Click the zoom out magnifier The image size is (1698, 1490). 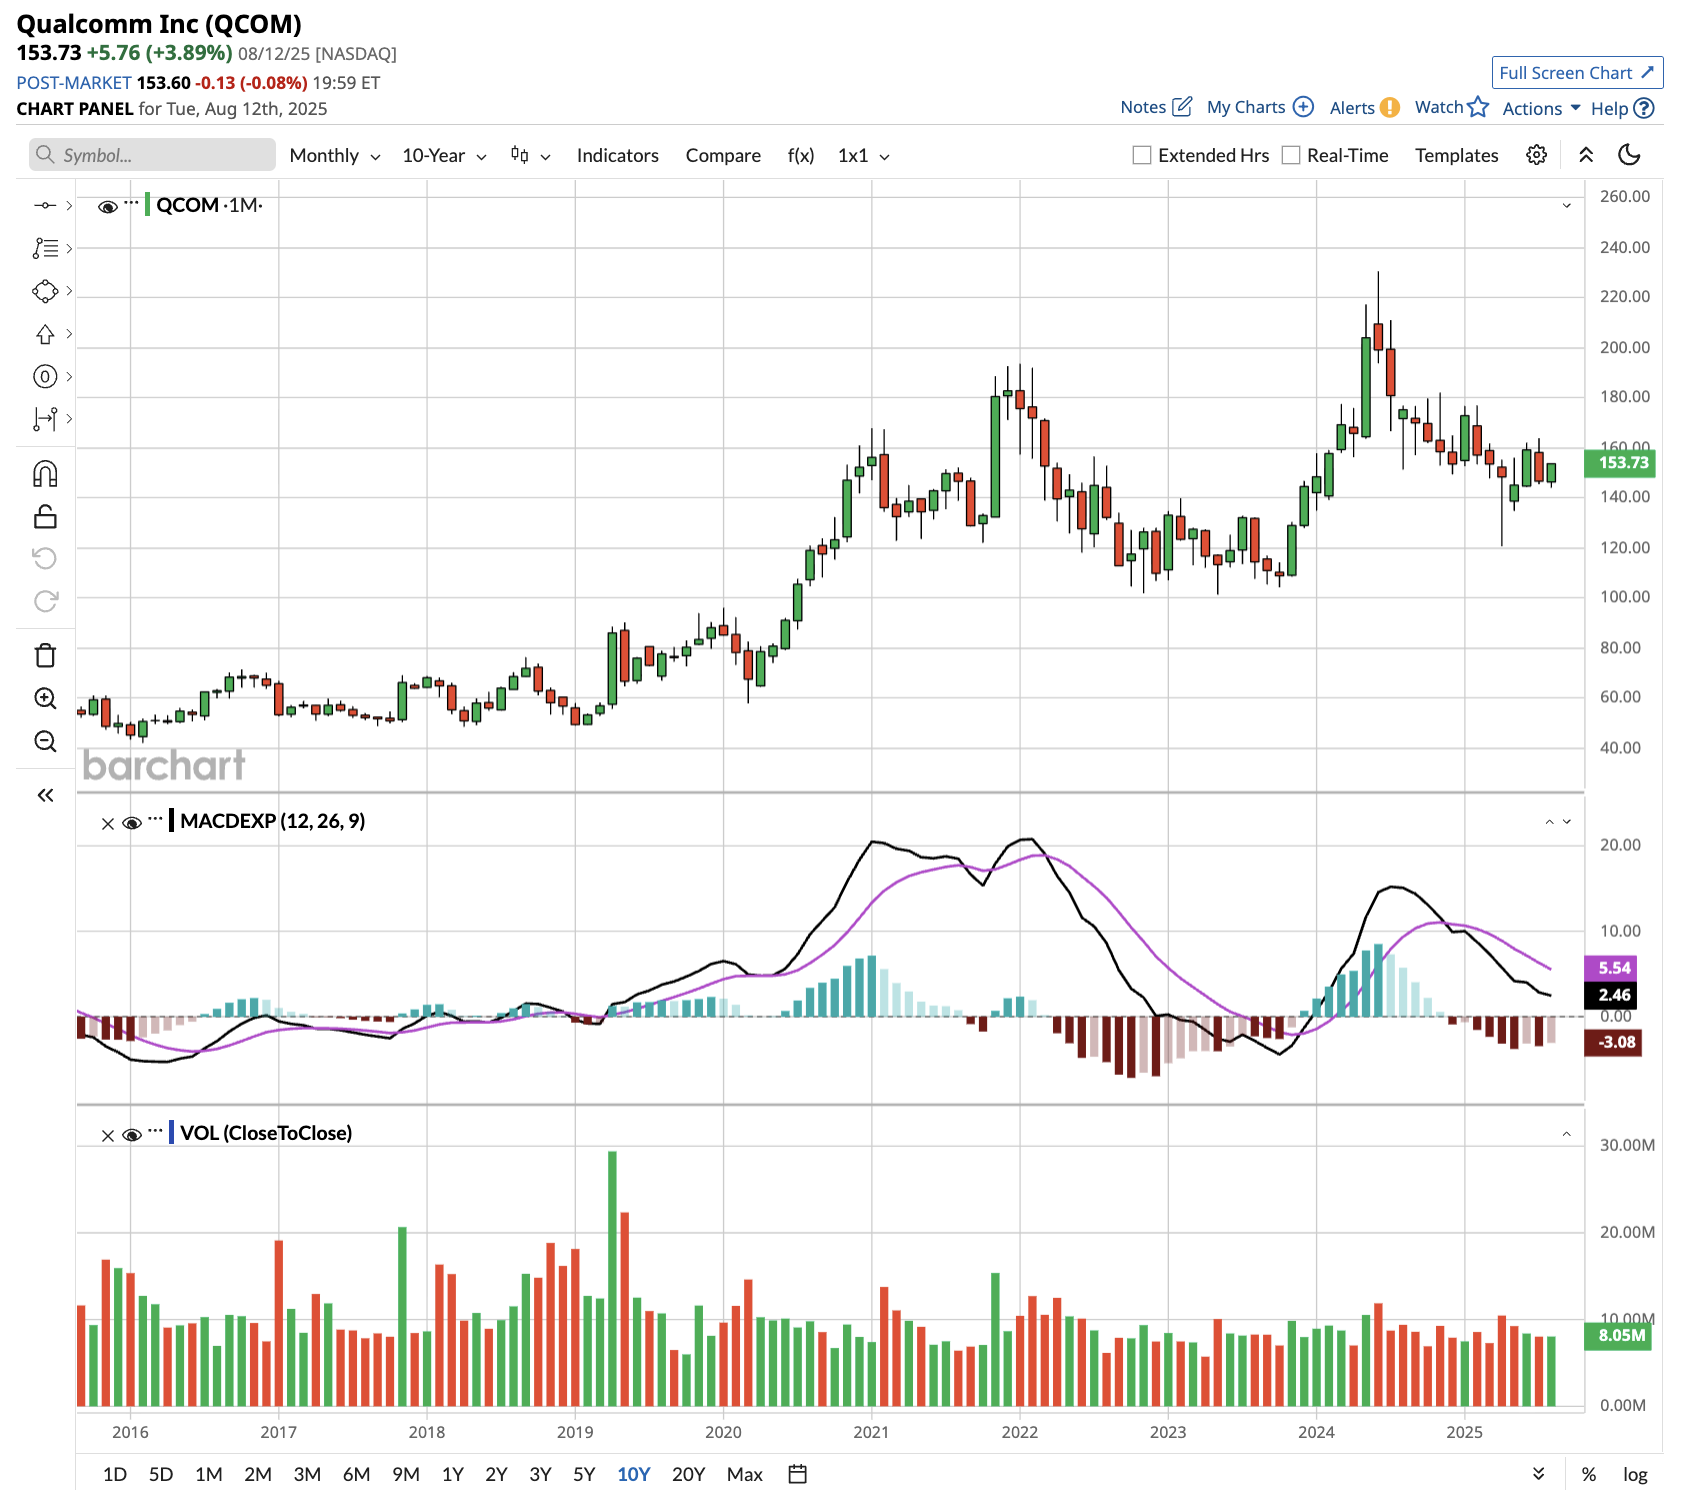coord(45,741)
